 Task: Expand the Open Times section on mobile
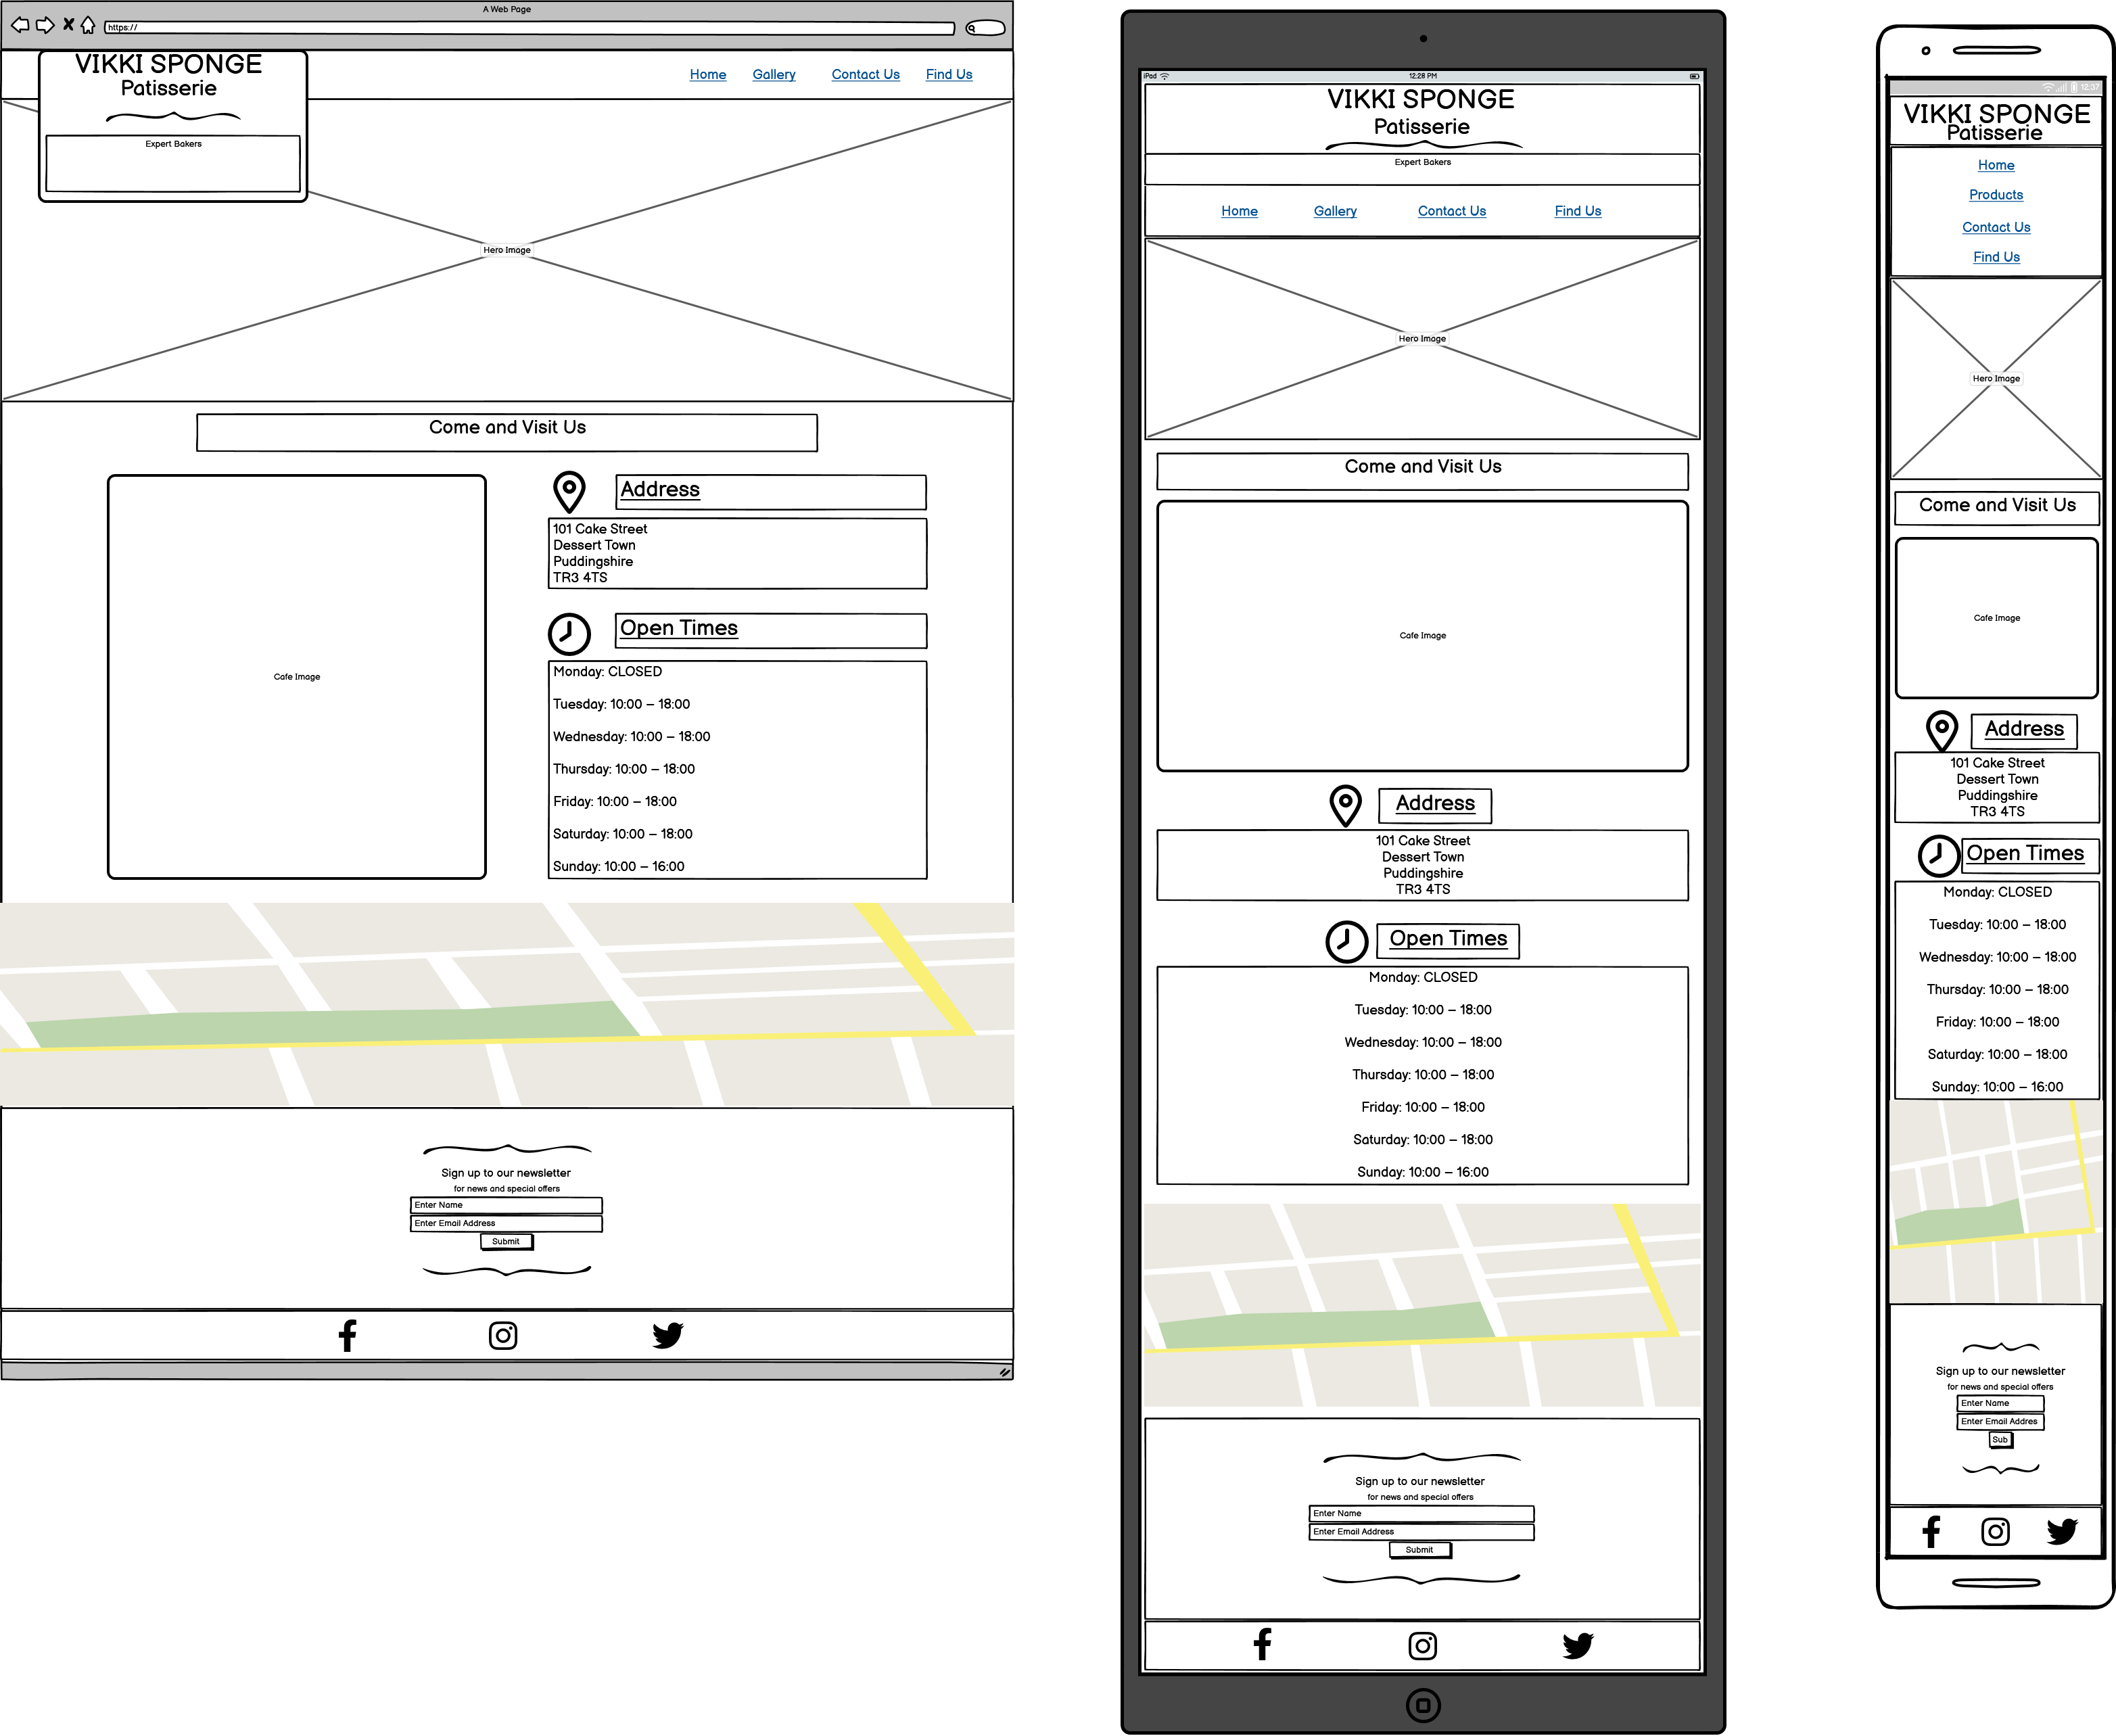2017,855
